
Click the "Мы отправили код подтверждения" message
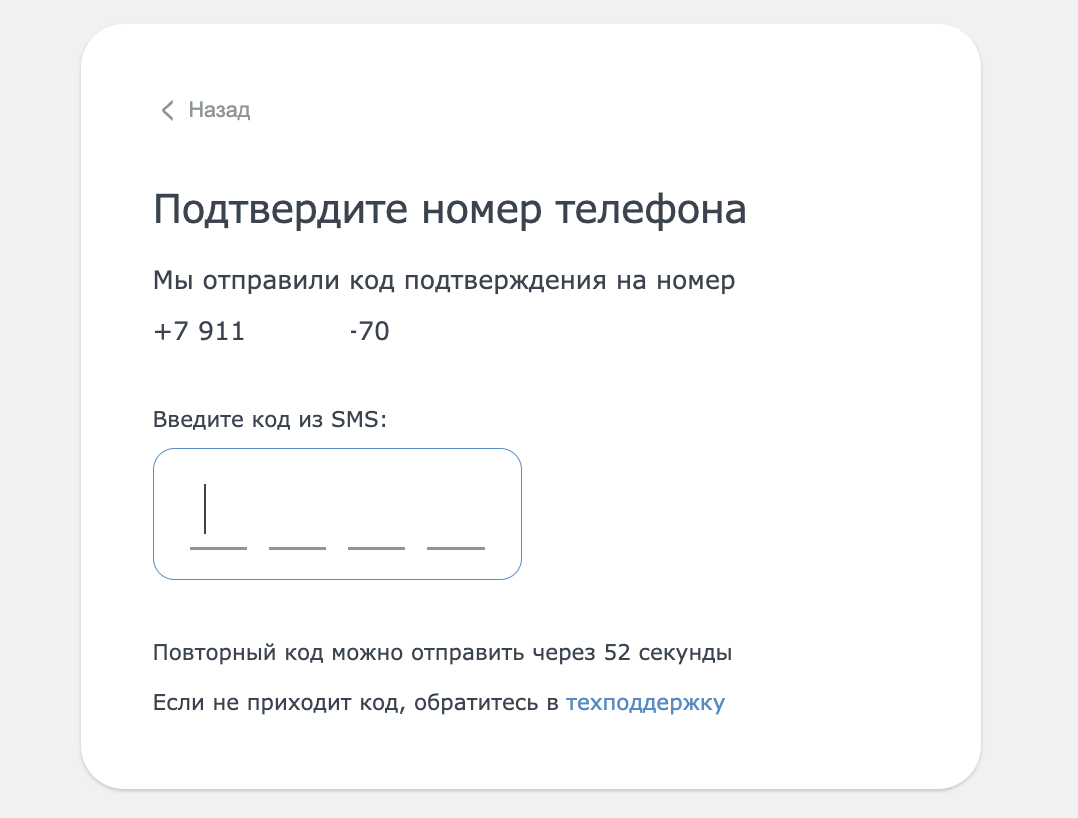[443, 281]
